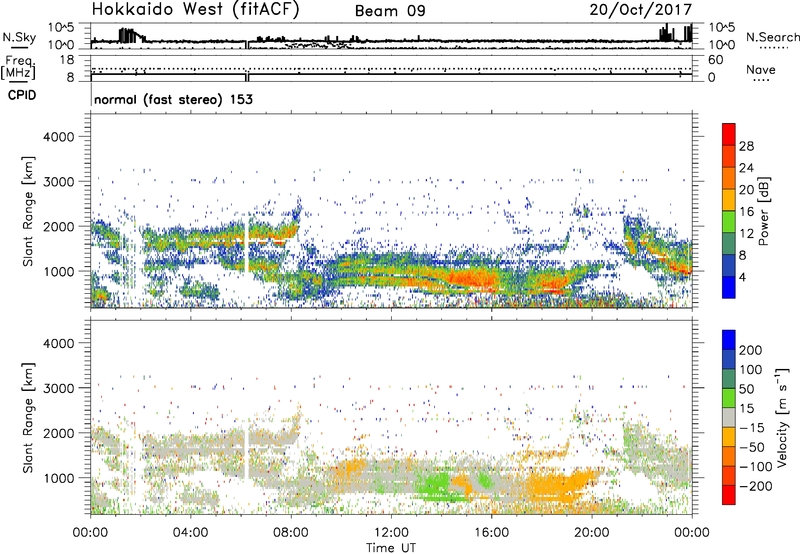Click the 'Hokkaido West (fitACF)' title
The width and height of the screenshot is (800, 554).
click(x=195, y=9)
